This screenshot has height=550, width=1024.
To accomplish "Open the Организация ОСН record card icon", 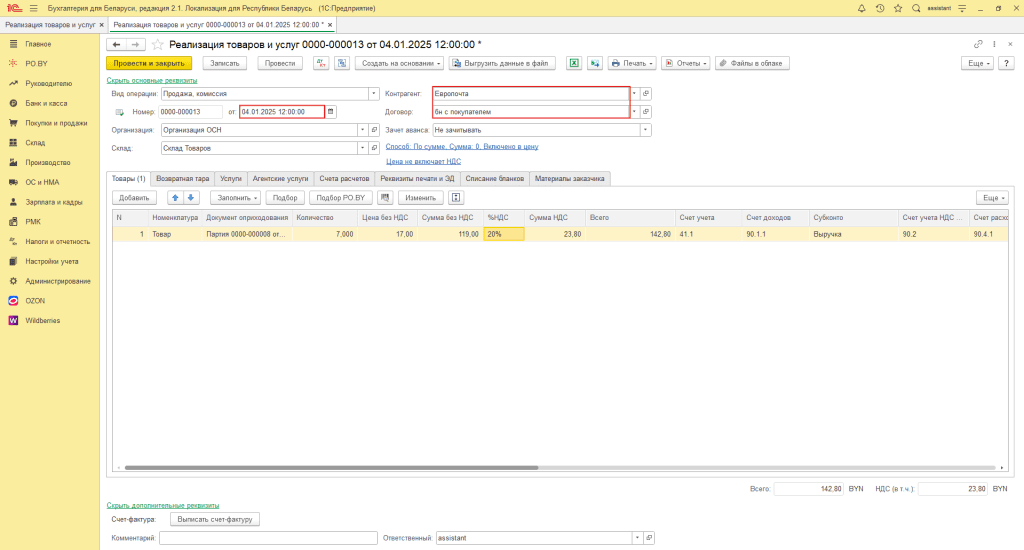I will pos(374,130).
